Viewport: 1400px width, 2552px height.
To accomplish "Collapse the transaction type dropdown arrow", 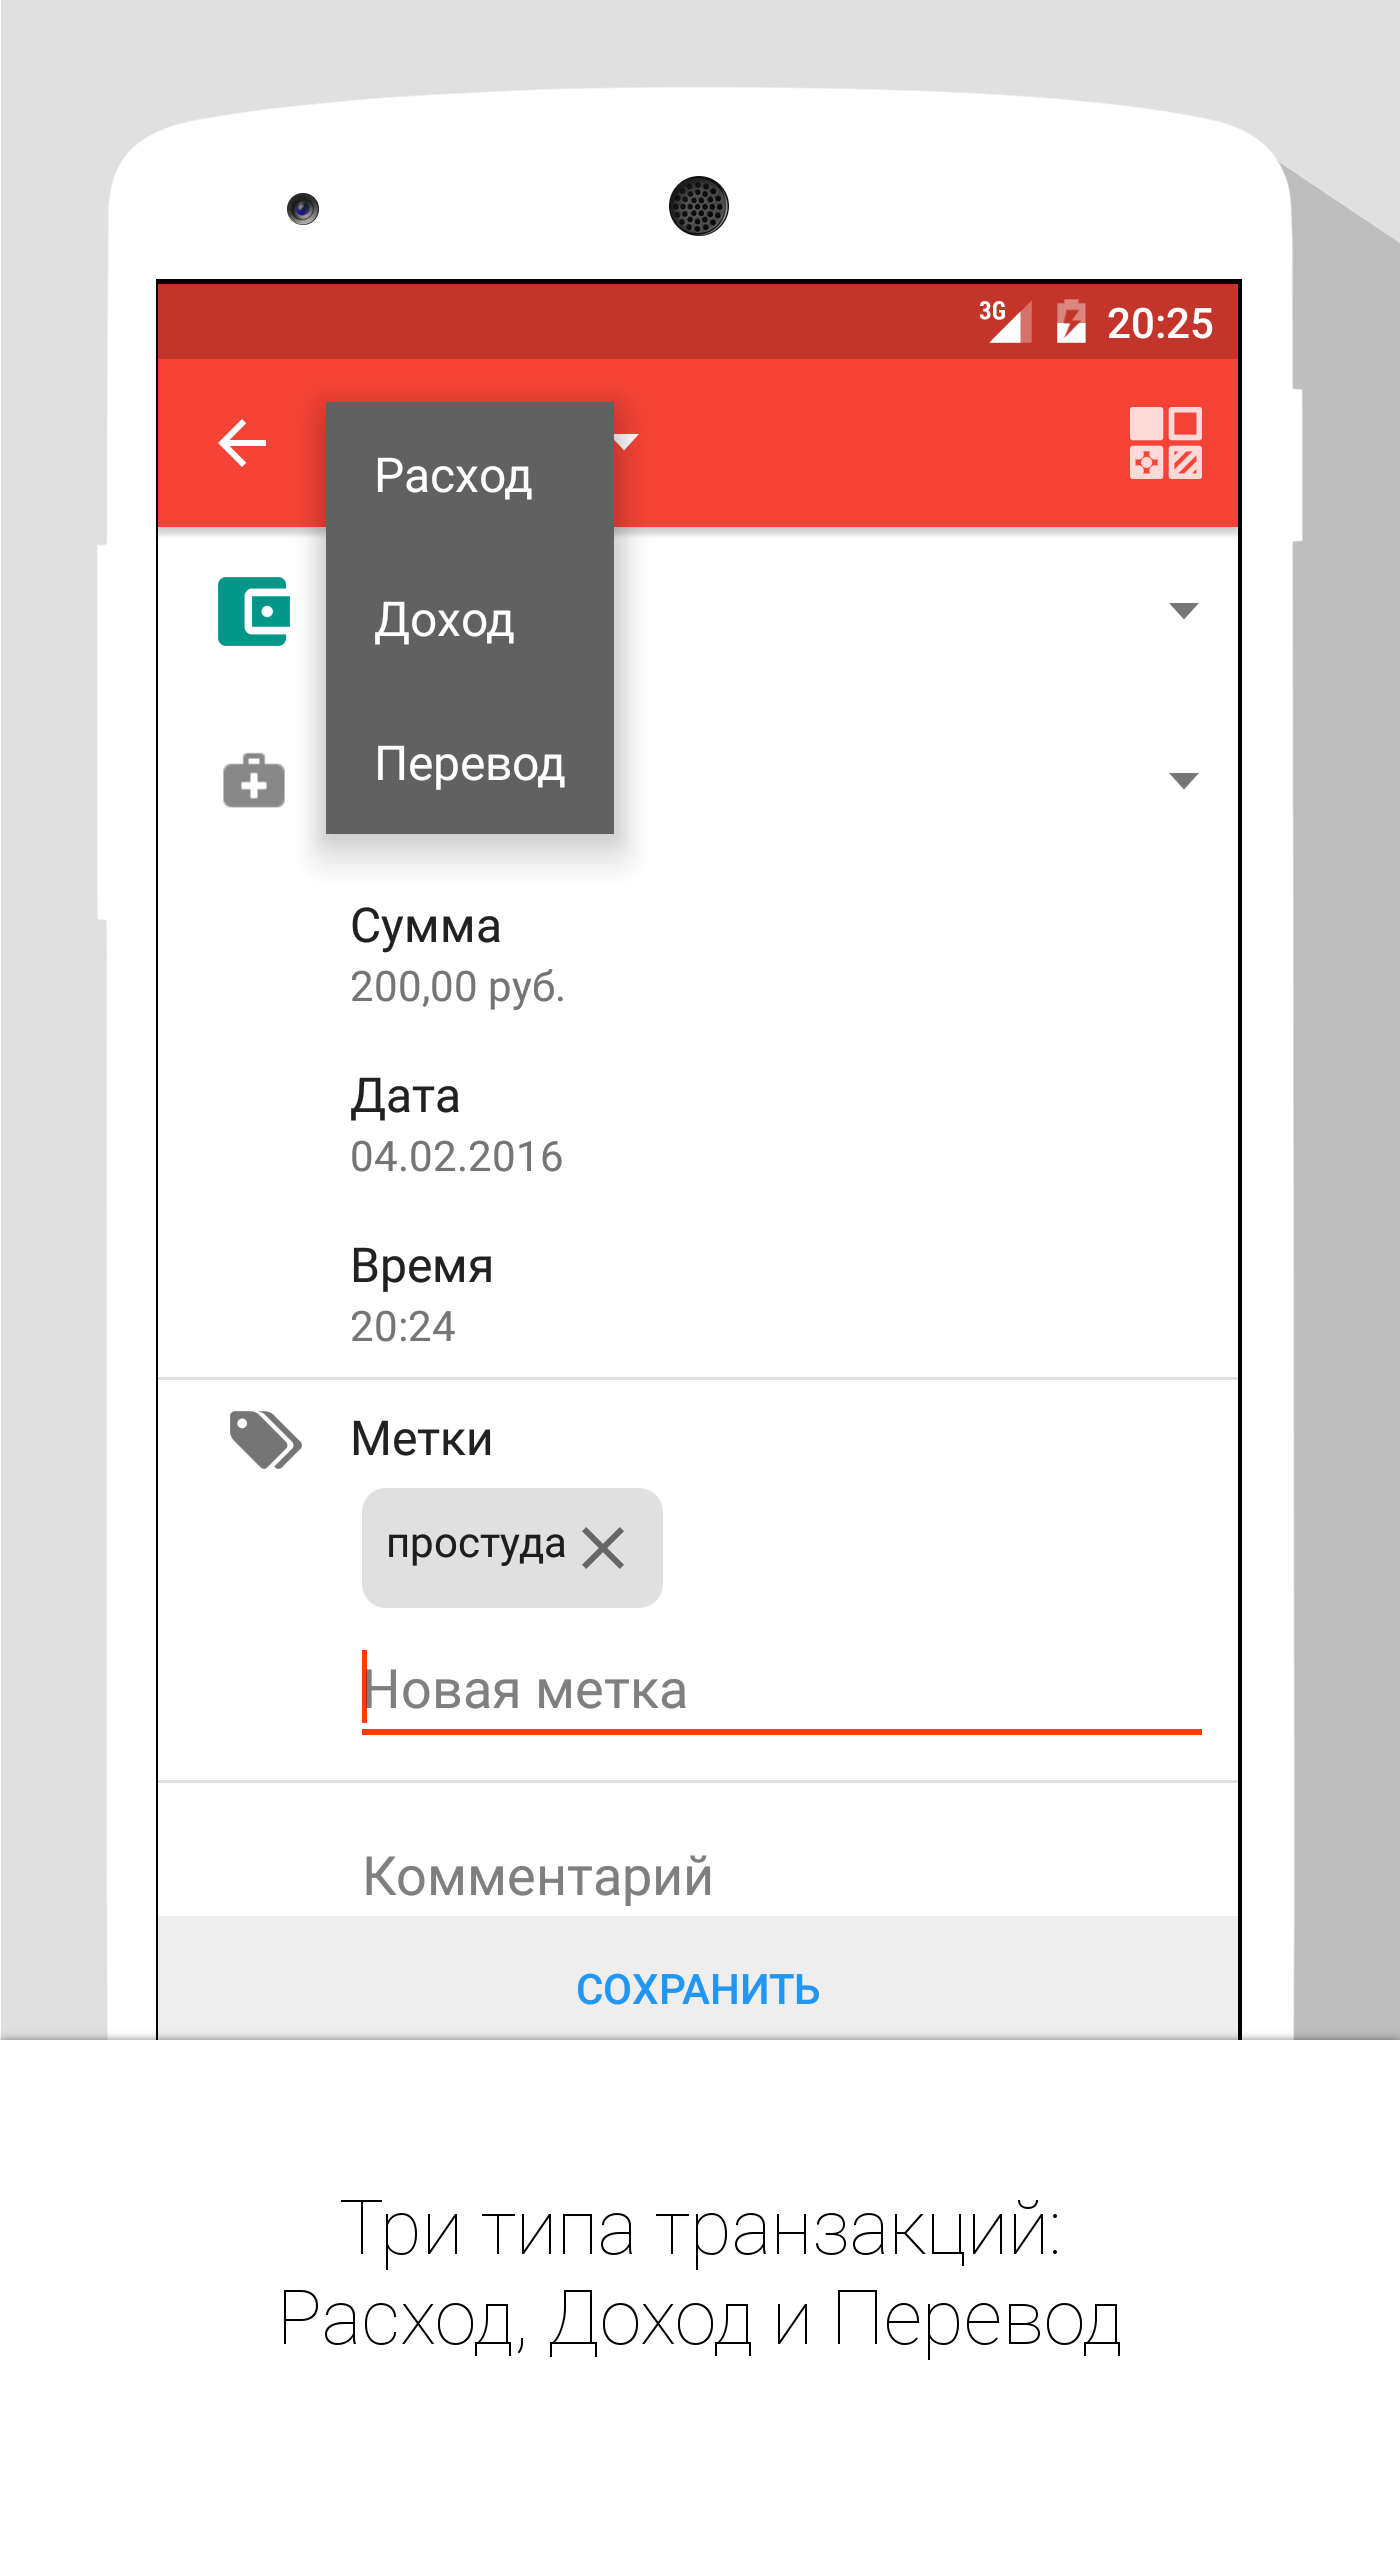I will point(626,441).
